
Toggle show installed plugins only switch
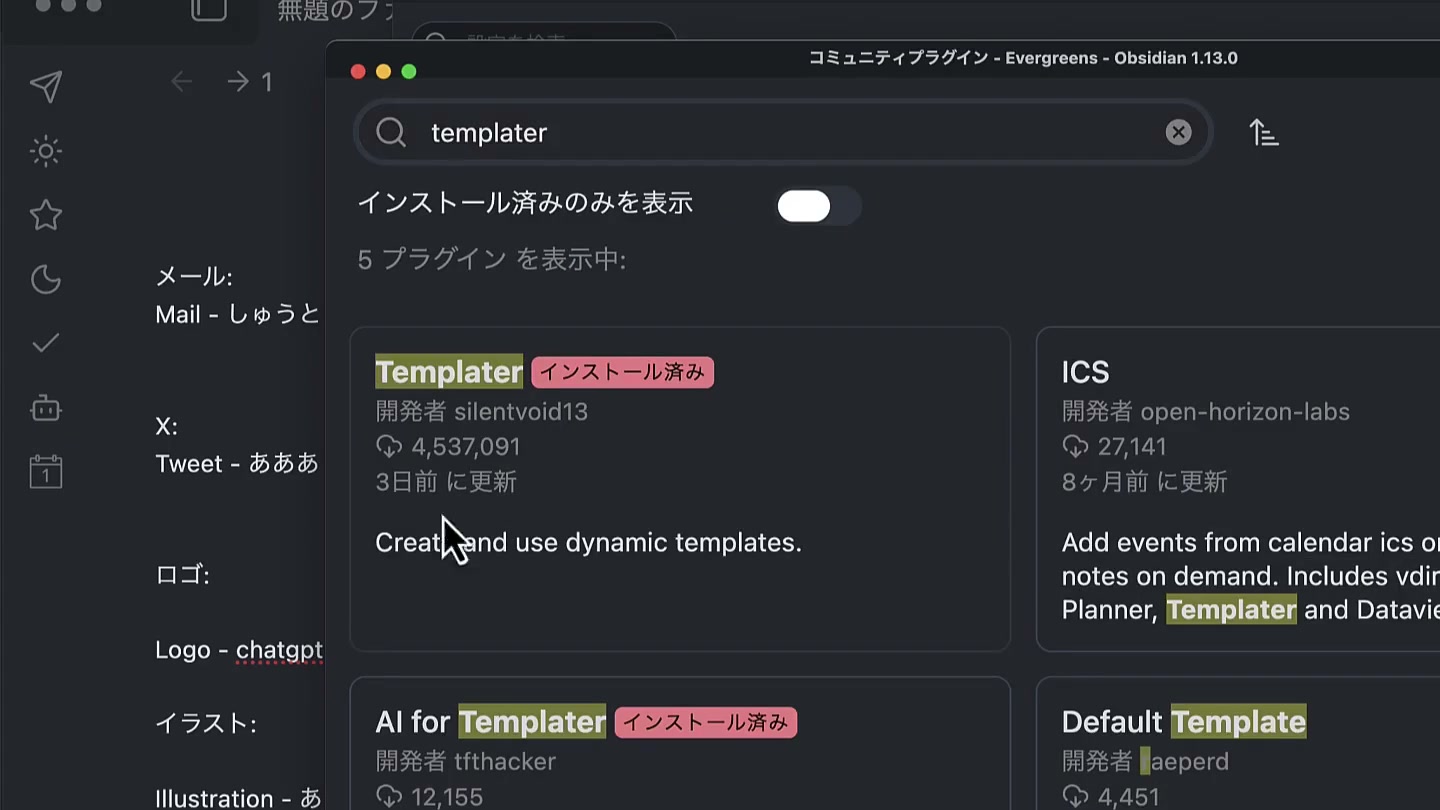pyautogui.click(x=818, y=206)
